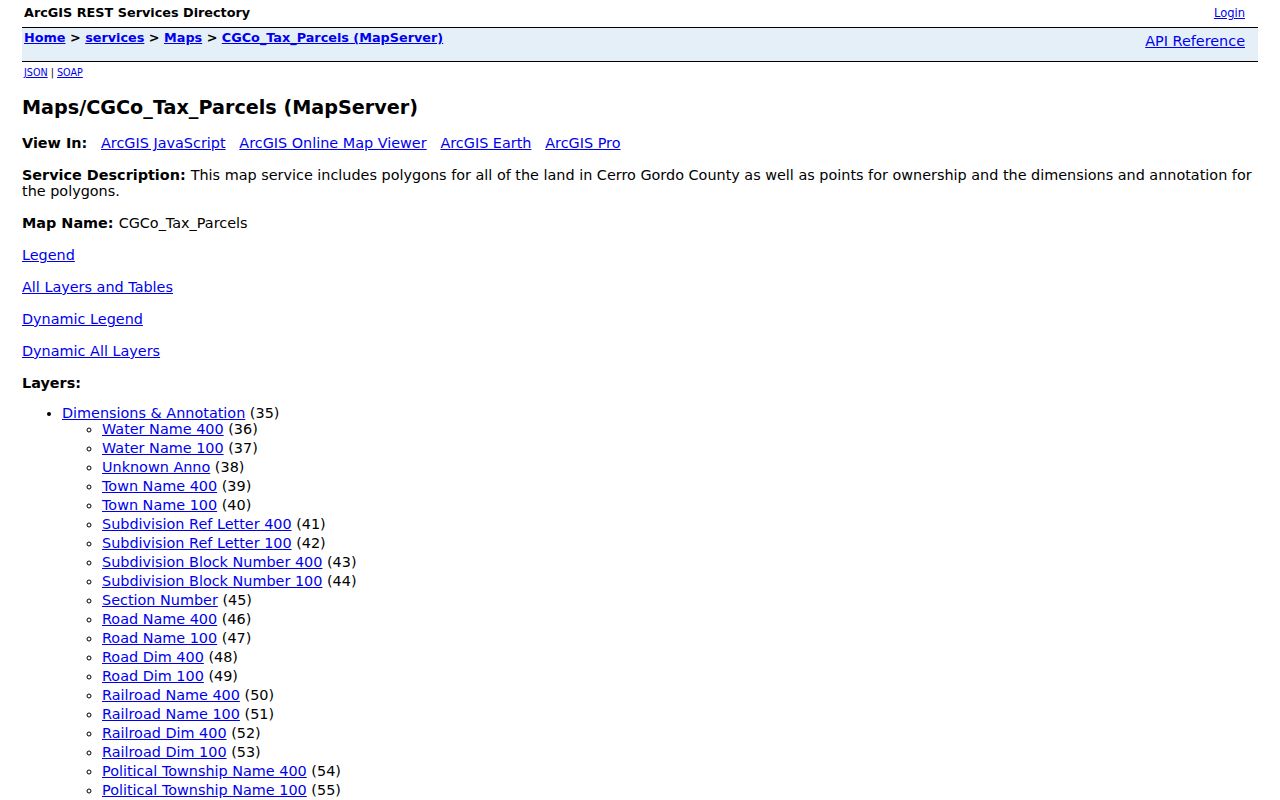Go to Home in the breadcrumb
This screenshot has width=1280, height=800.
[x=45, y=38]
